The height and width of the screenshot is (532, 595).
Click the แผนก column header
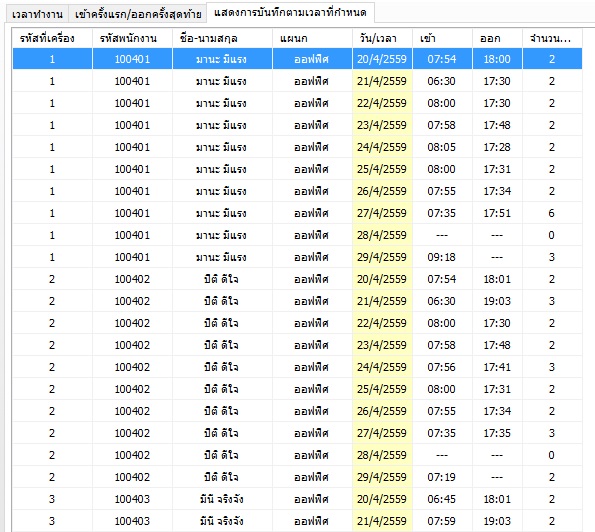tap(312, 38)
